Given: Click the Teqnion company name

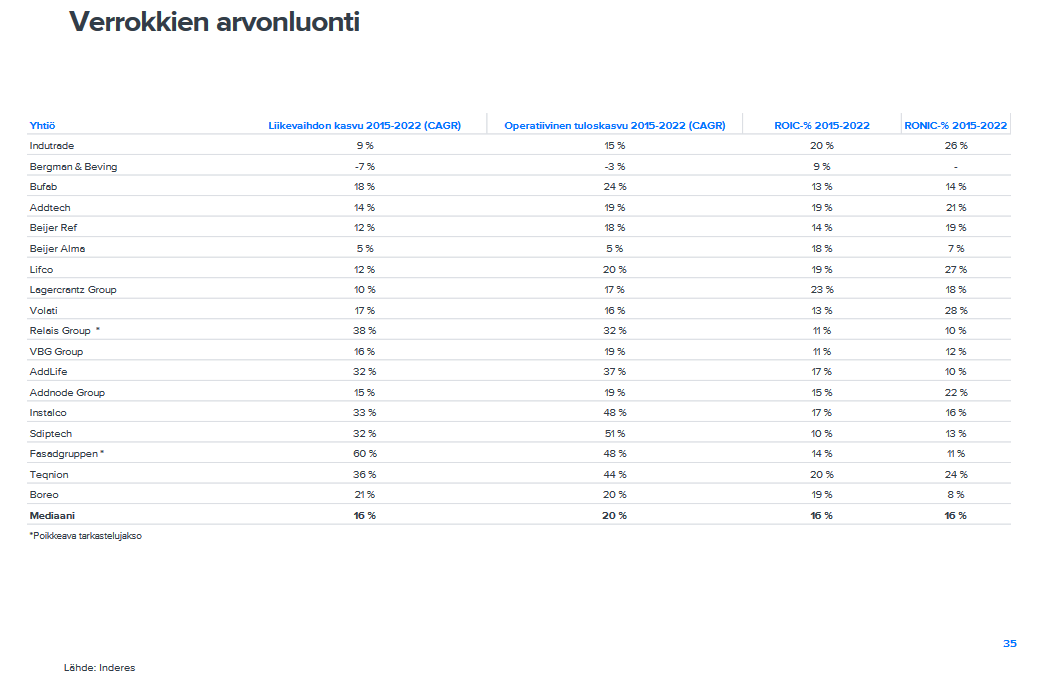Looking at the screenshot, I should tap(49, 474).
